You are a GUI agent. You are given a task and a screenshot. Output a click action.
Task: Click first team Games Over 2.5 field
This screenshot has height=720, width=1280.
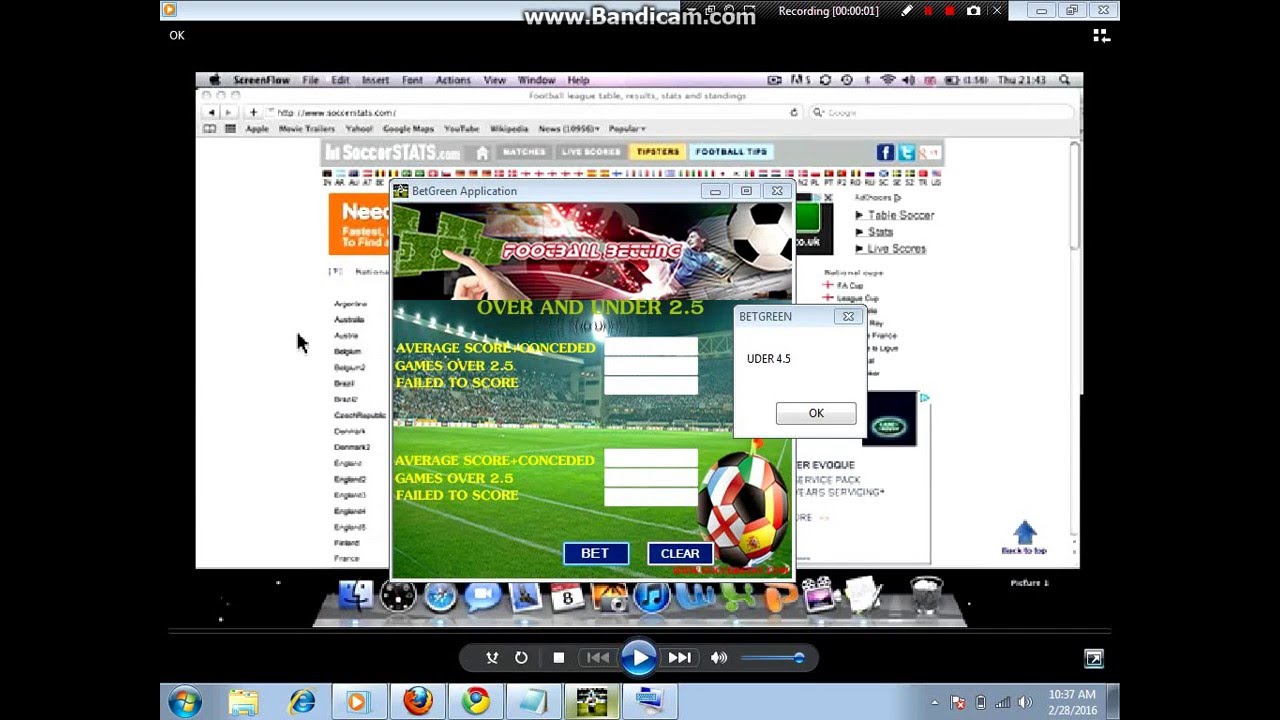click(x=651, y=365)
